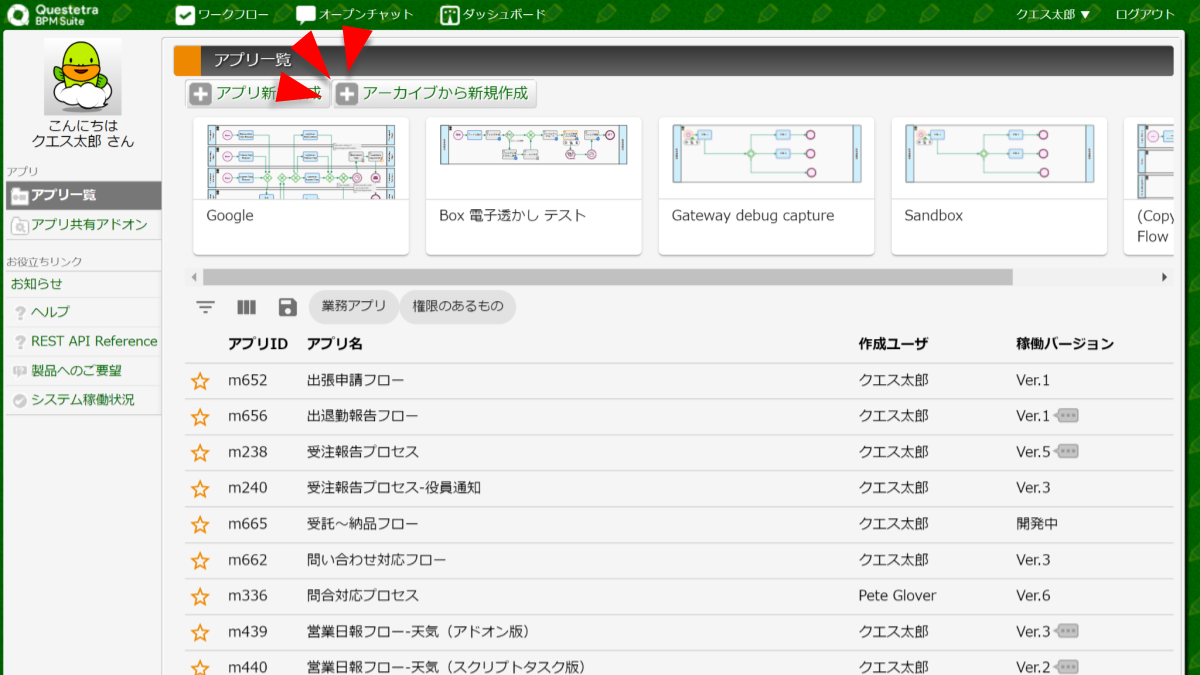Sort by the 作成ユーザ column header

point(893,344)
